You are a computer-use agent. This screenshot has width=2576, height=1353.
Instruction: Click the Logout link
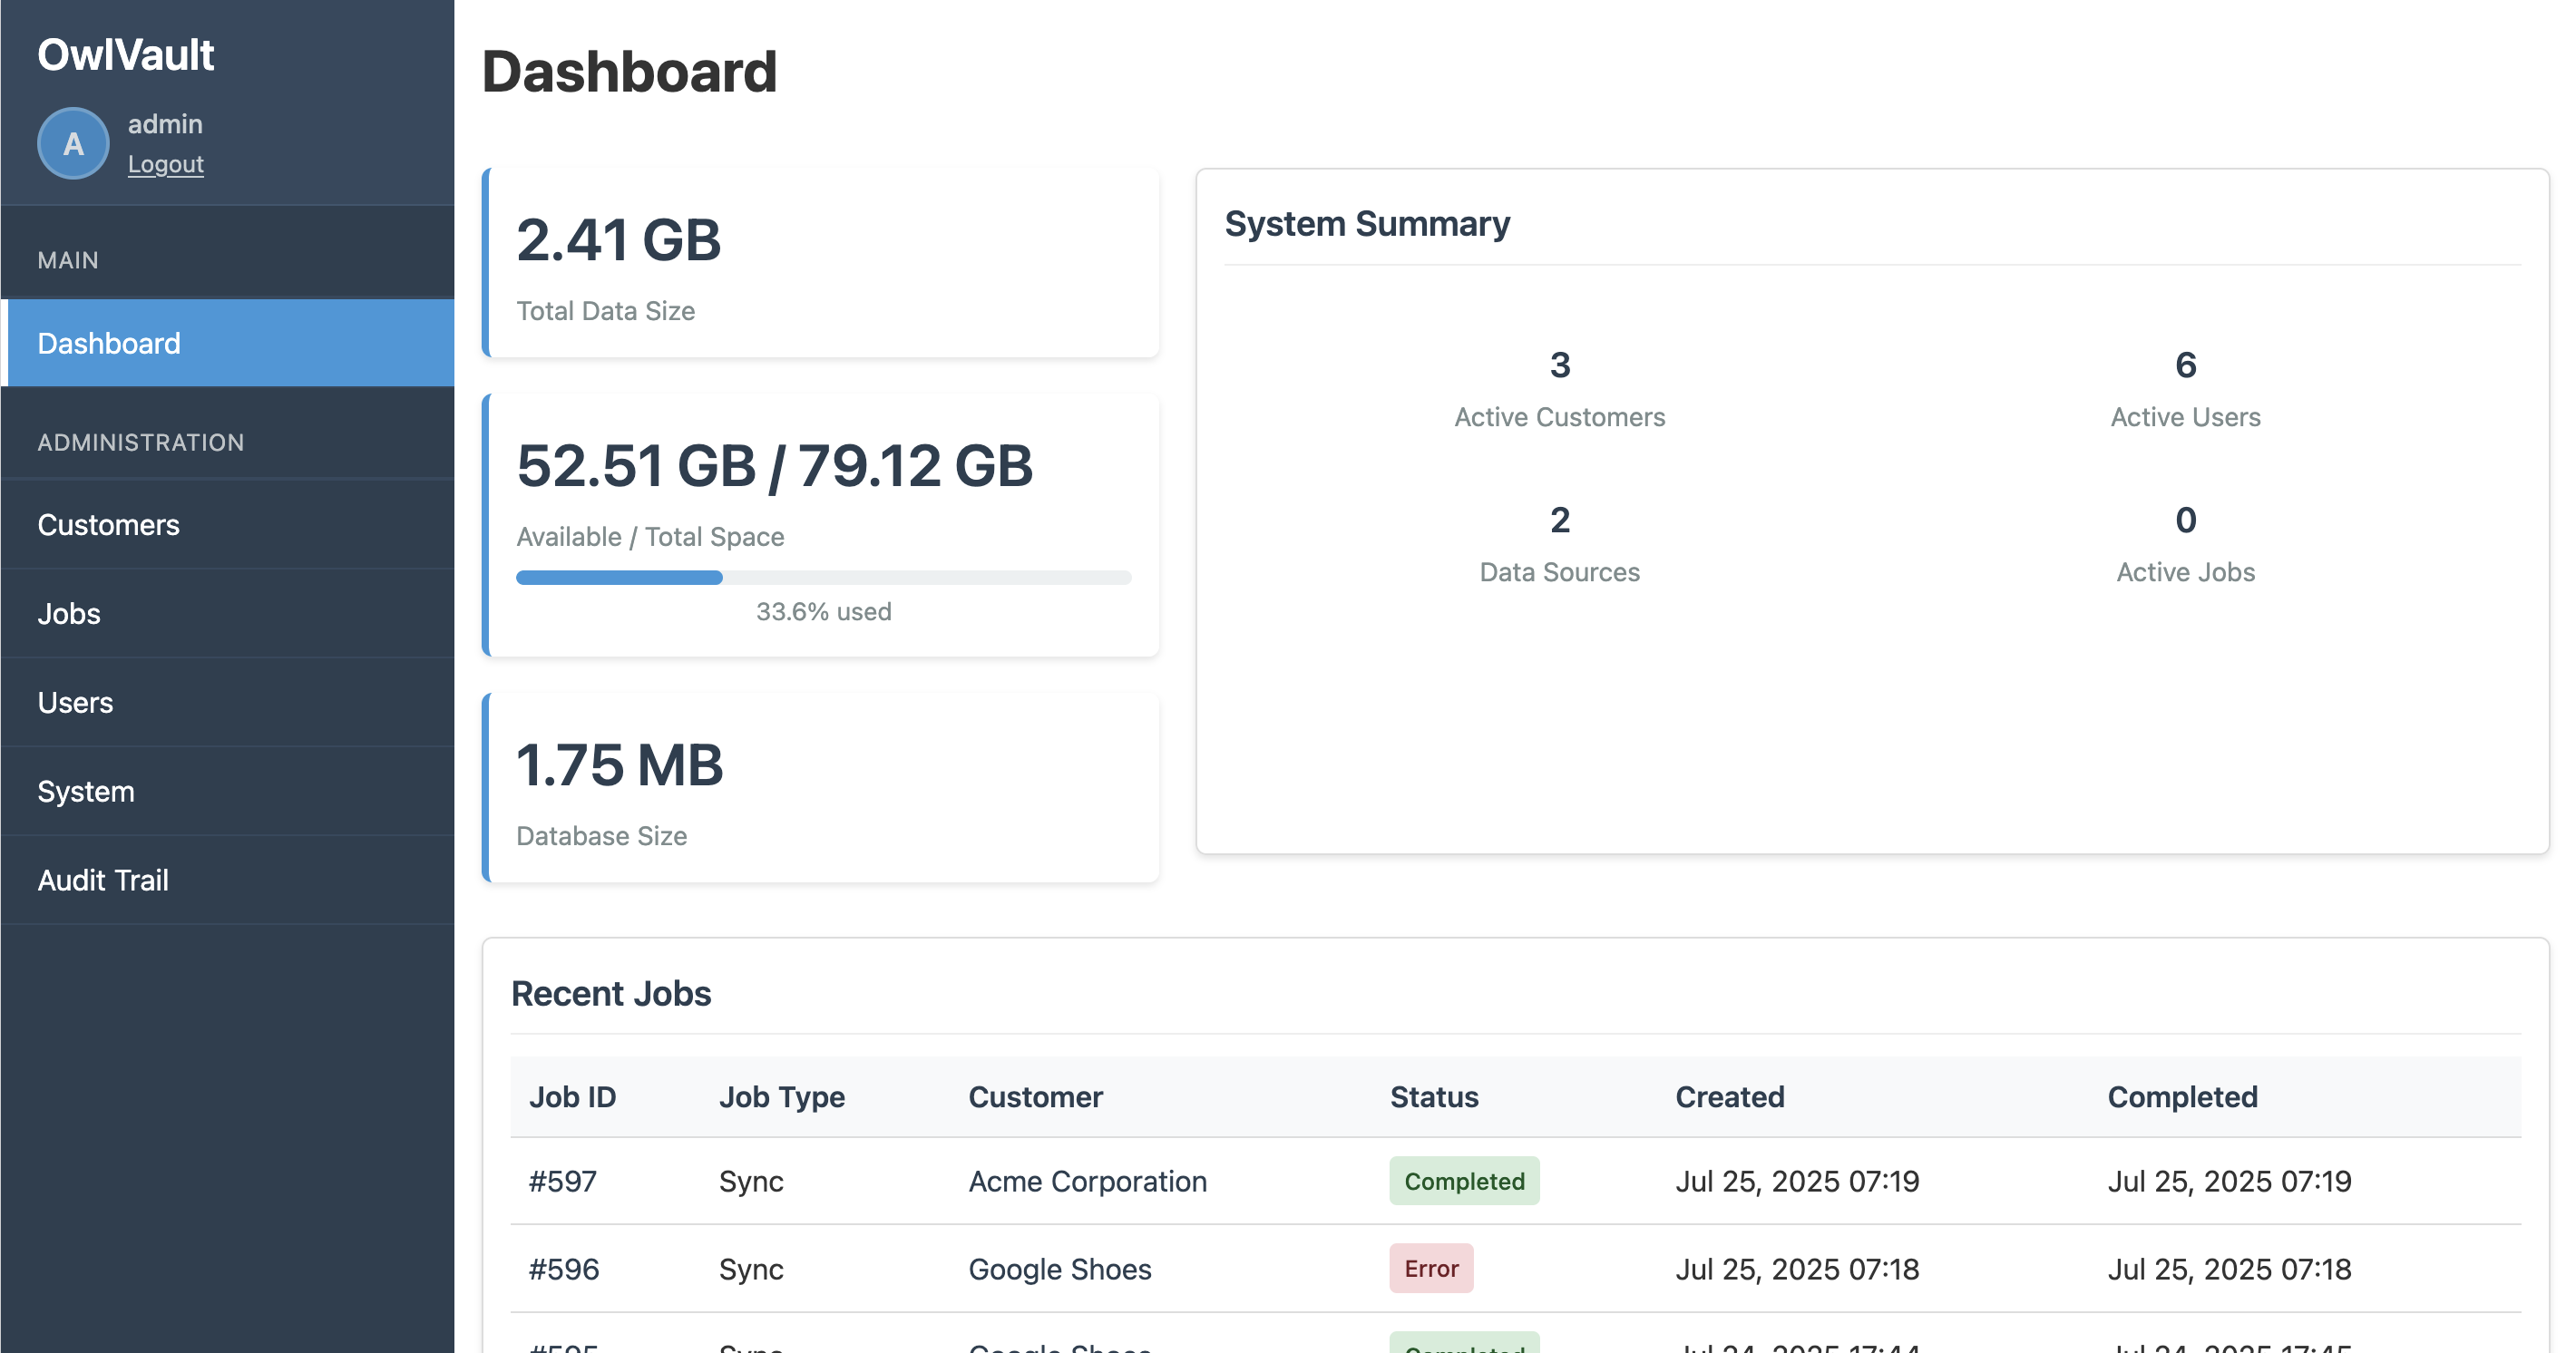(x=166, y=163)
